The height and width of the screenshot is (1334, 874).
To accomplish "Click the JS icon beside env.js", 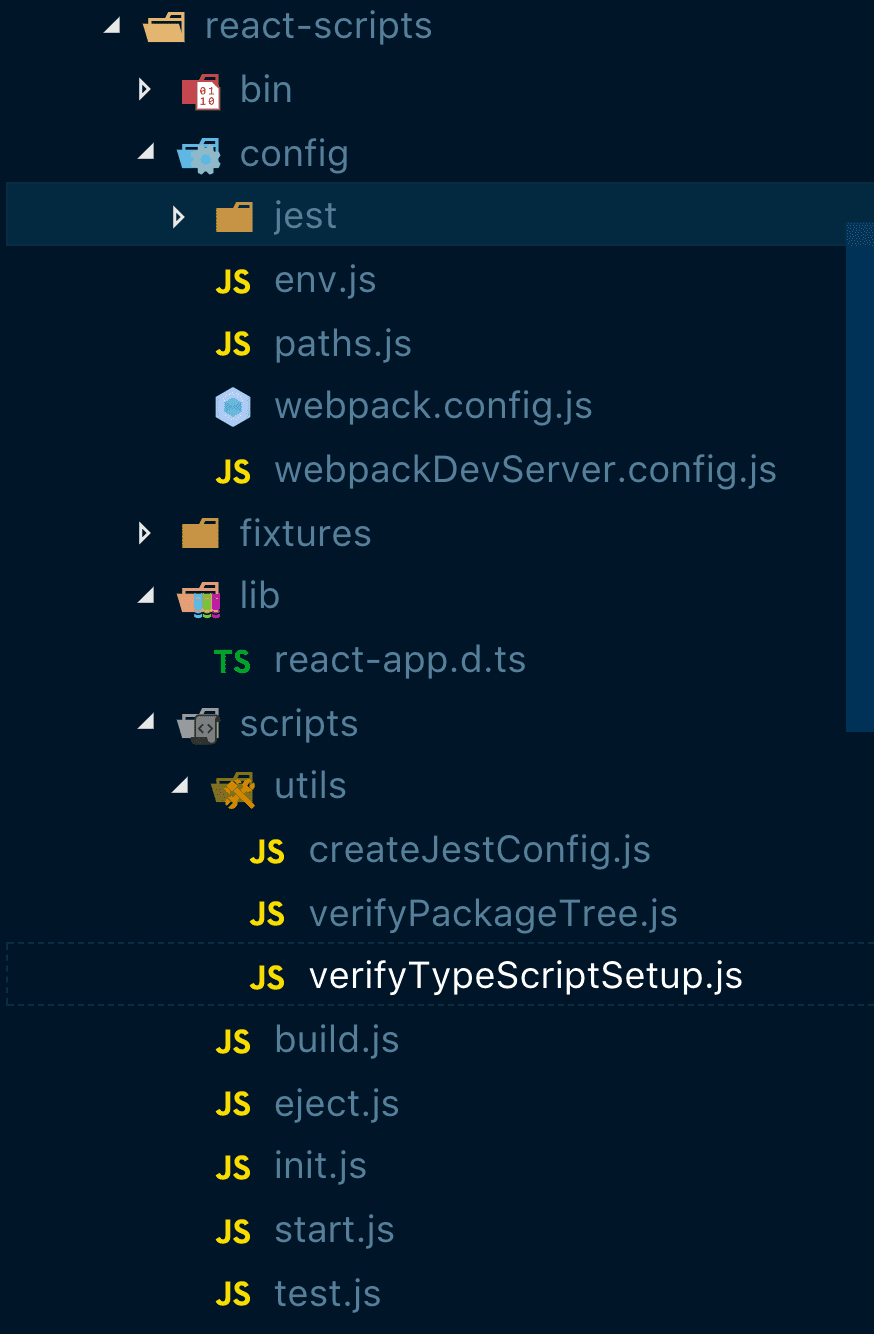I will click(233, 281).
